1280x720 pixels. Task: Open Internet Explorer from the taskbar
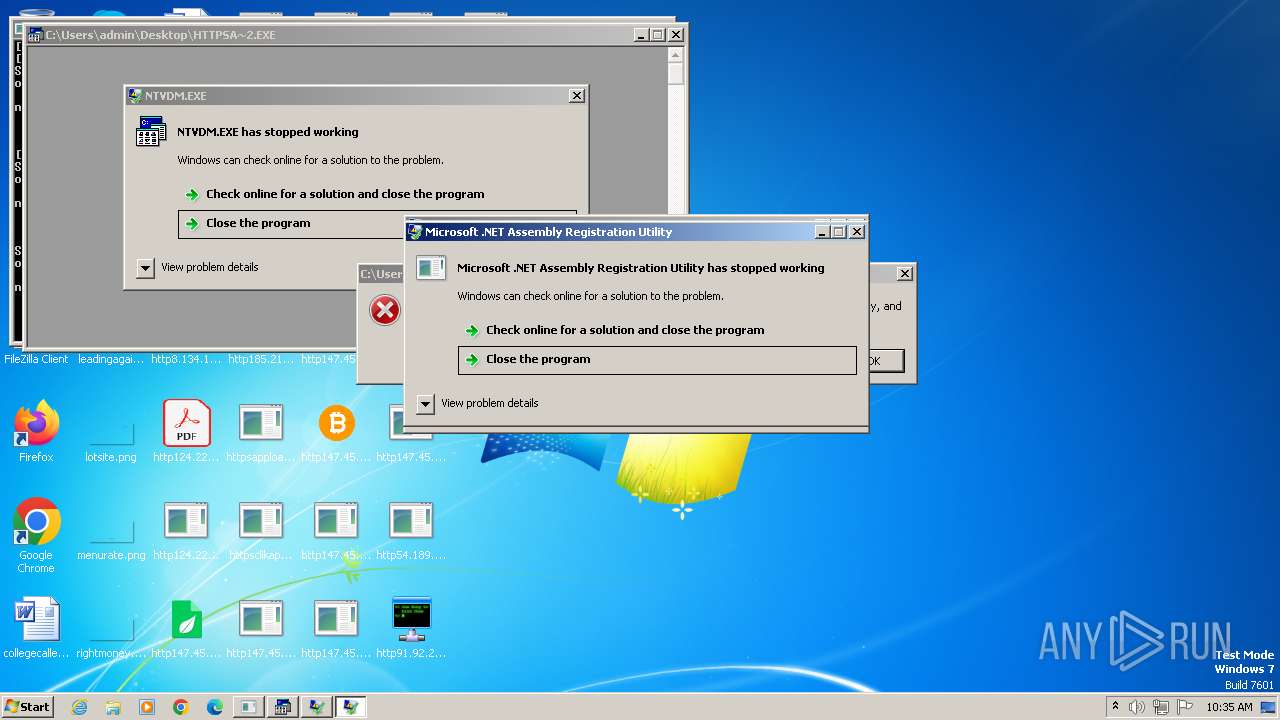(x=79, y=707)
